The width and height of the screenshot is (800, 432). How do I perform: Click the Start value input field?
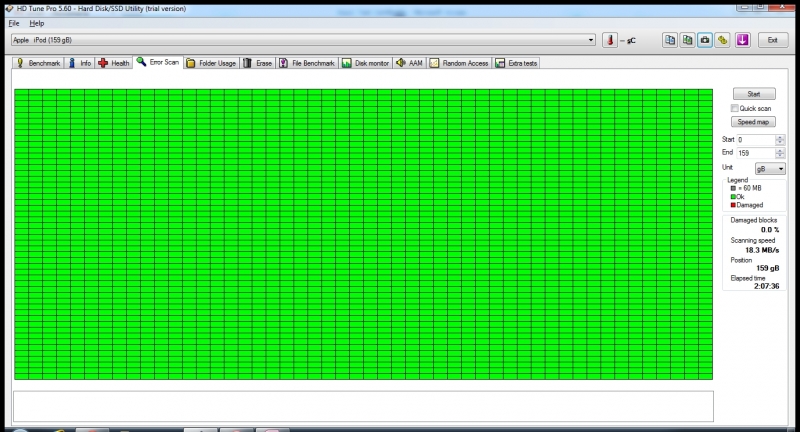point(756,140)
